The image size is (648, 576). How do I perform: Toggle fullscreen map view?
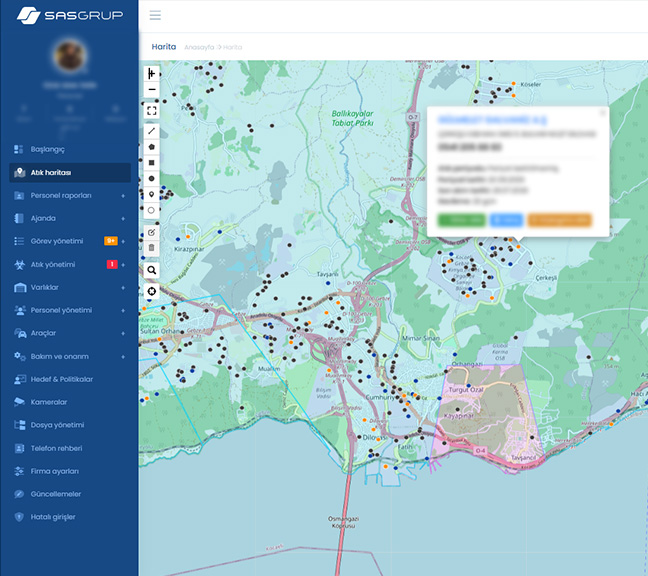click(x=152, y=111)
